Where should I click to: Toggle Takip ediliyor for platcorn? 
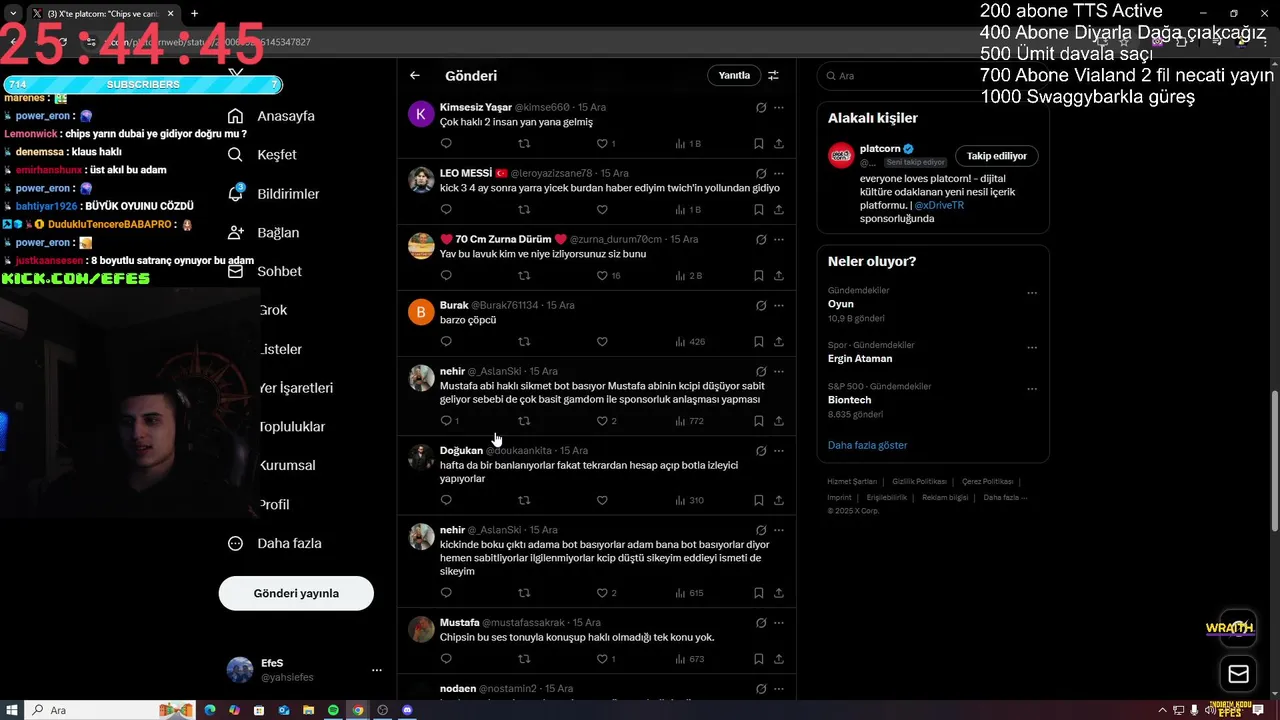(x=997, y=156)
